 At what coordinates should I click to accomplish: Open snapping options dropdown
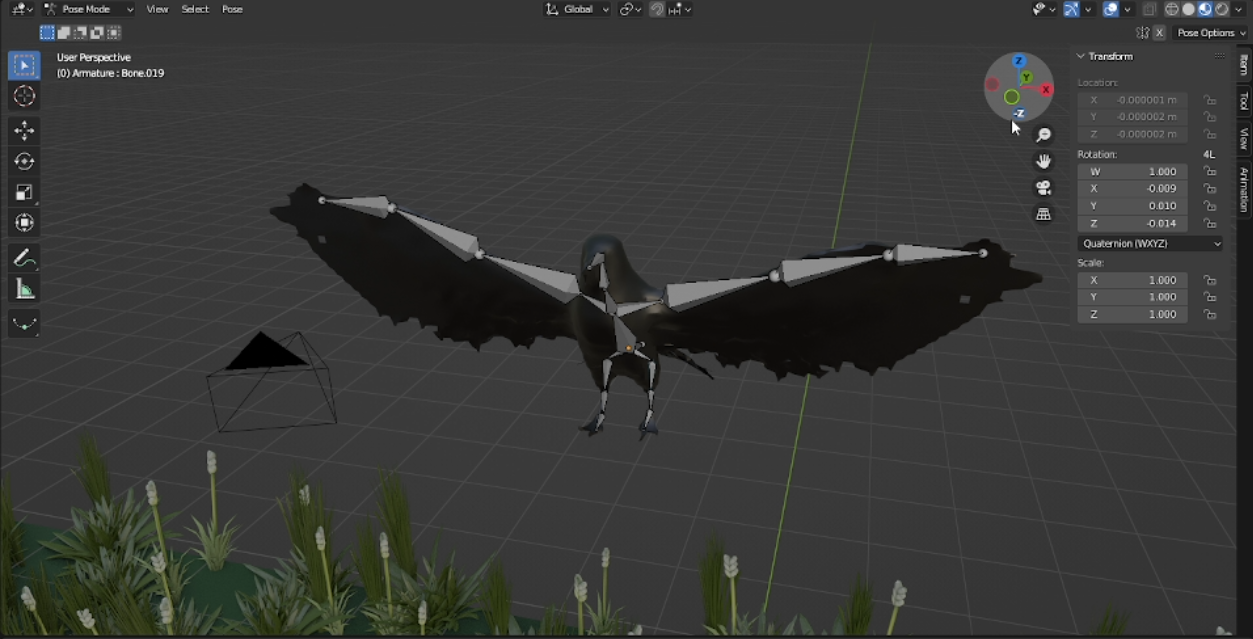click(x=680, y=9)
